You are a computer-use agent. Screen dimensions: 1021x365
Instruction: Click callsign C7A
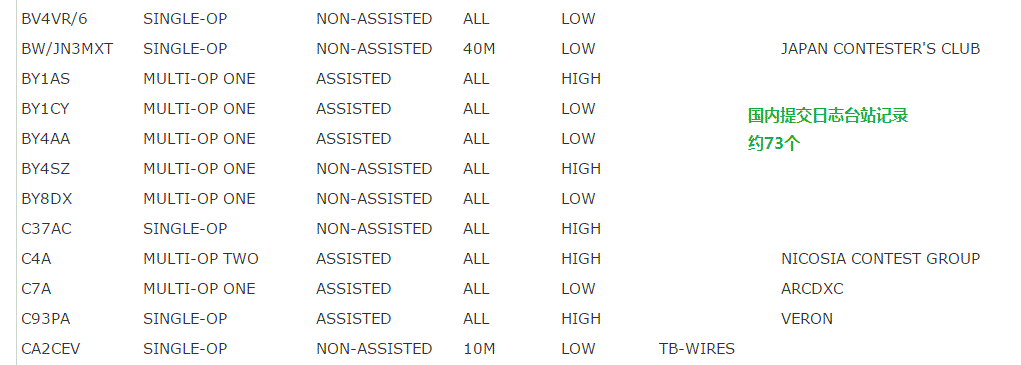[36, 288]
